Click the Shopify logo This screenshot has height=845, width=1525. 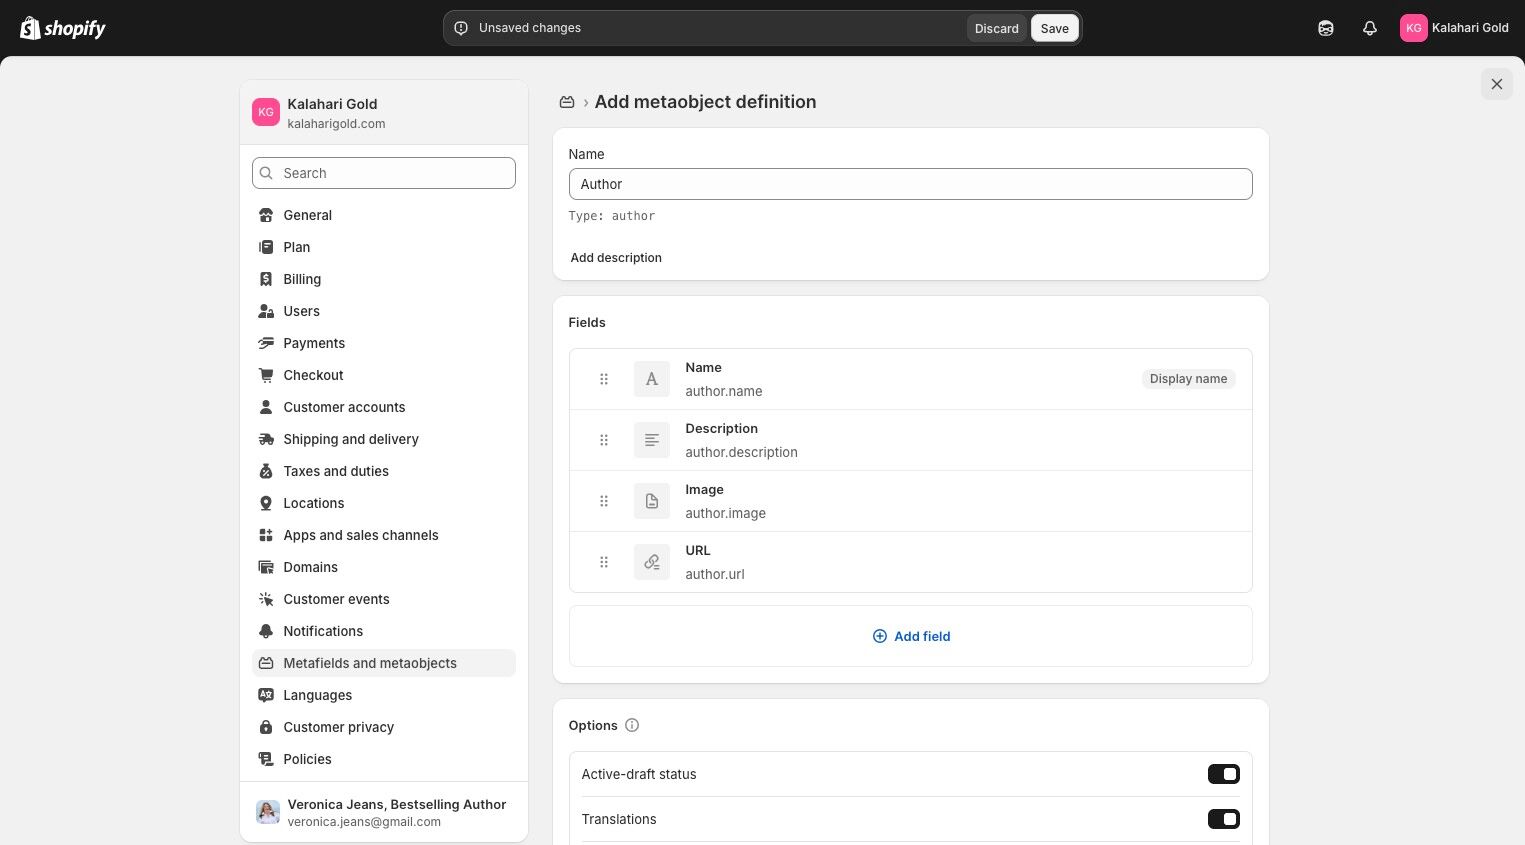click(x=63, y=28)
